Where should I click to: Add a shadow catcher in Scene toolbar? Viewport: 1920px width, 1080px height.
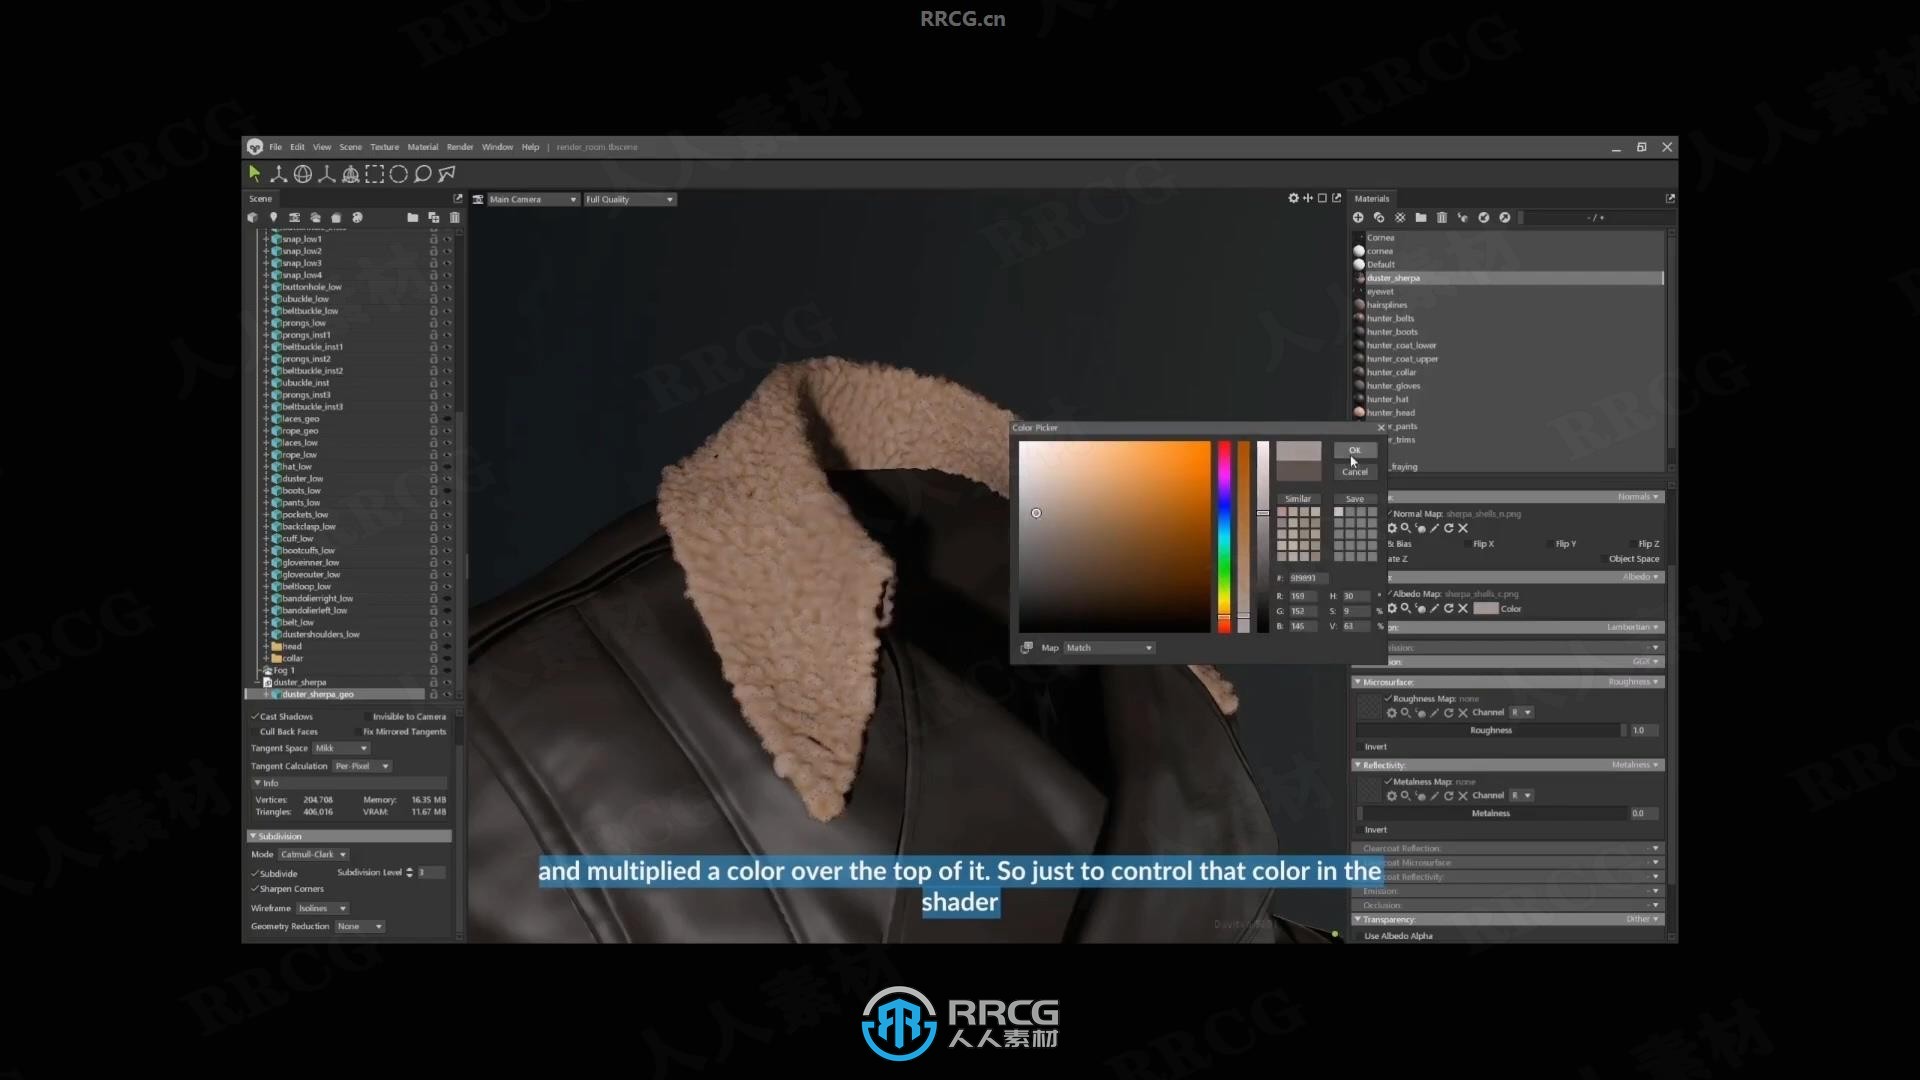[x=336, y=217]
